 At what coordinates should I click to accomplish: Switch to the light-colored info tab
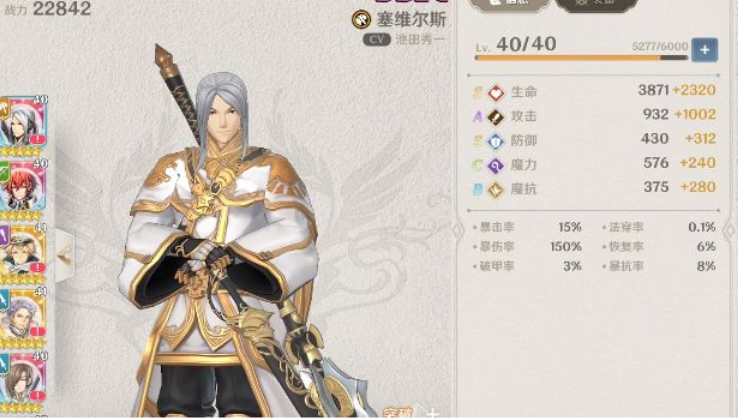point(510,4)
